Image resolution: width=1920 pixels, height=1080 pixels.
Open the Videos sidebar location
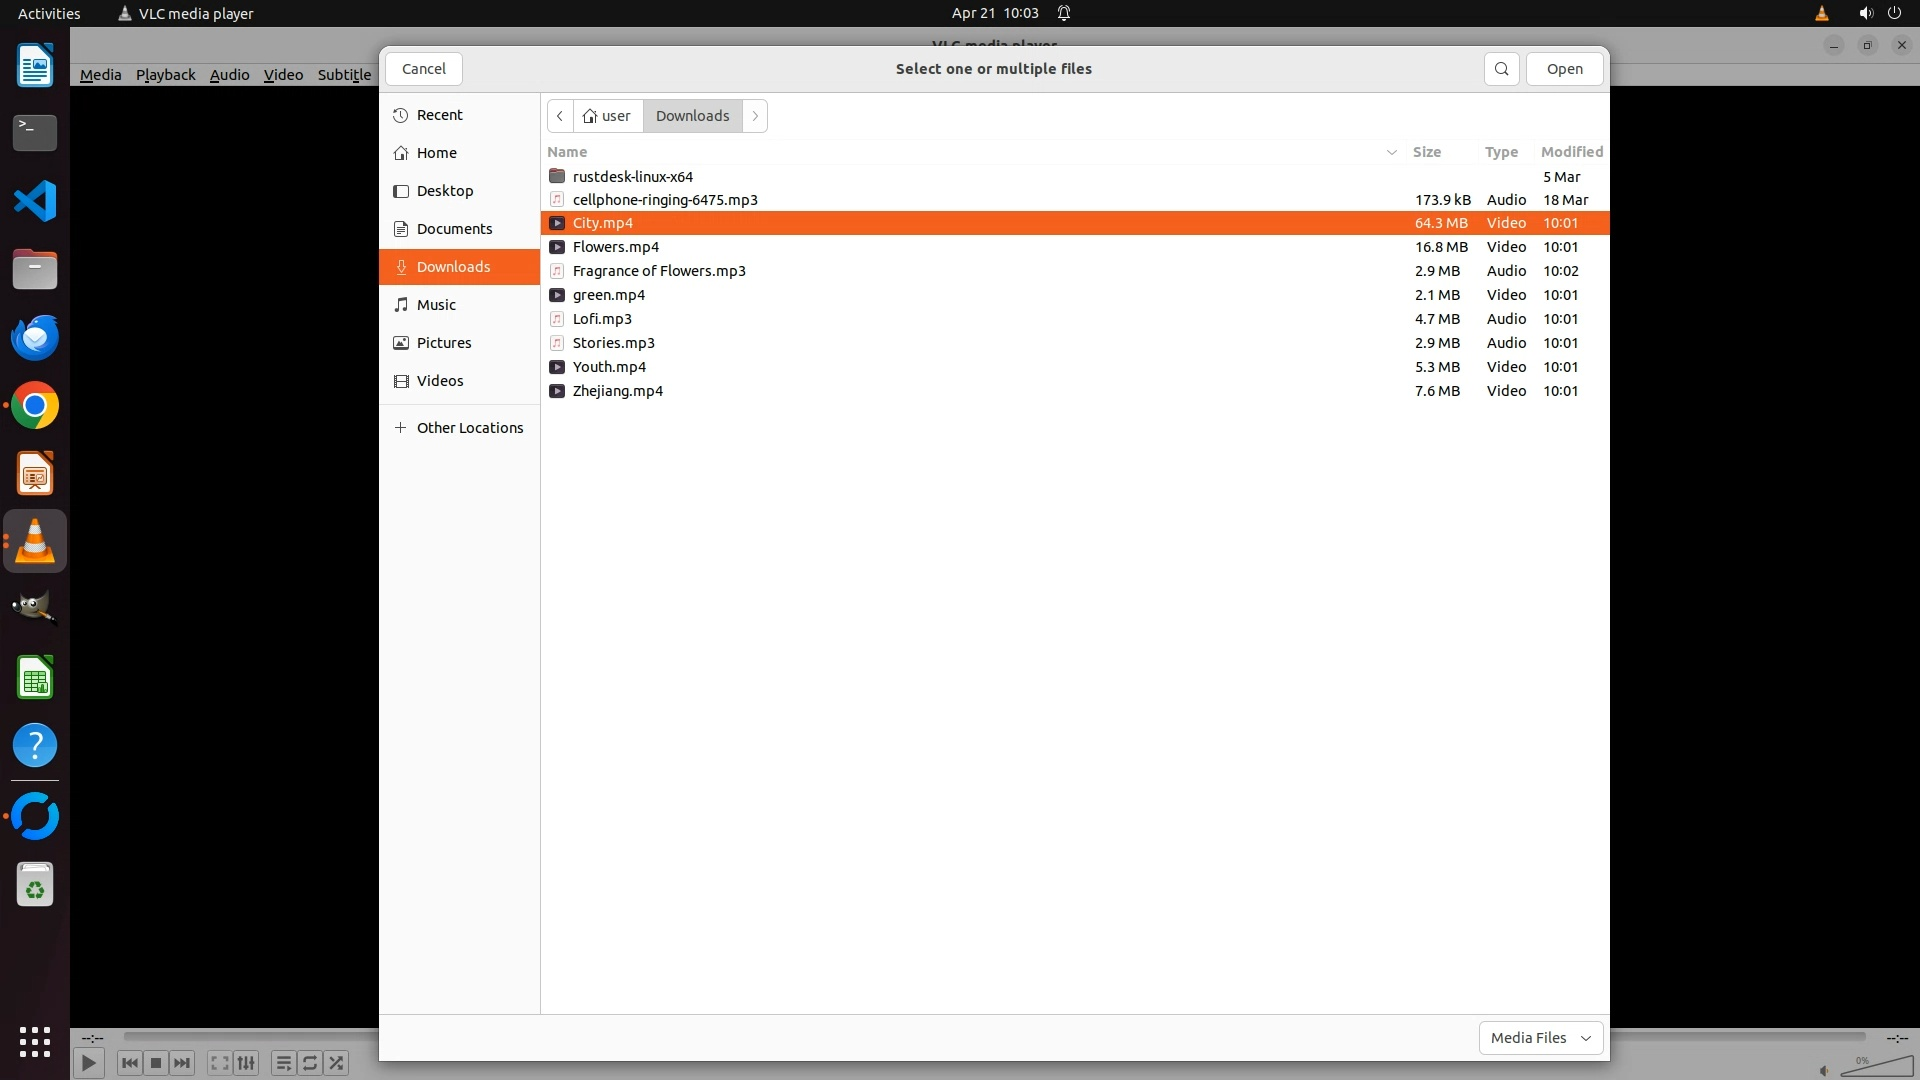coord(439,381)
